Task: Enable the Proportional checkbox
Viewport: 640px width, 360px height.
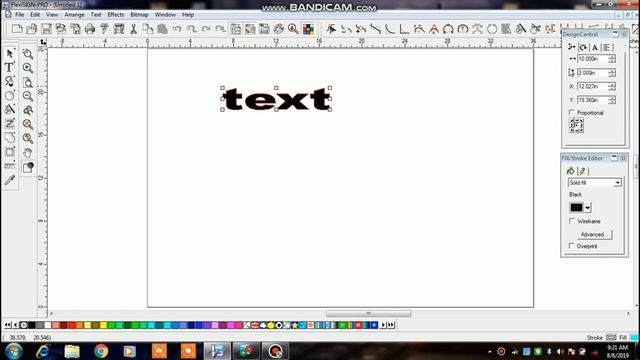Action: pos(571,112)
